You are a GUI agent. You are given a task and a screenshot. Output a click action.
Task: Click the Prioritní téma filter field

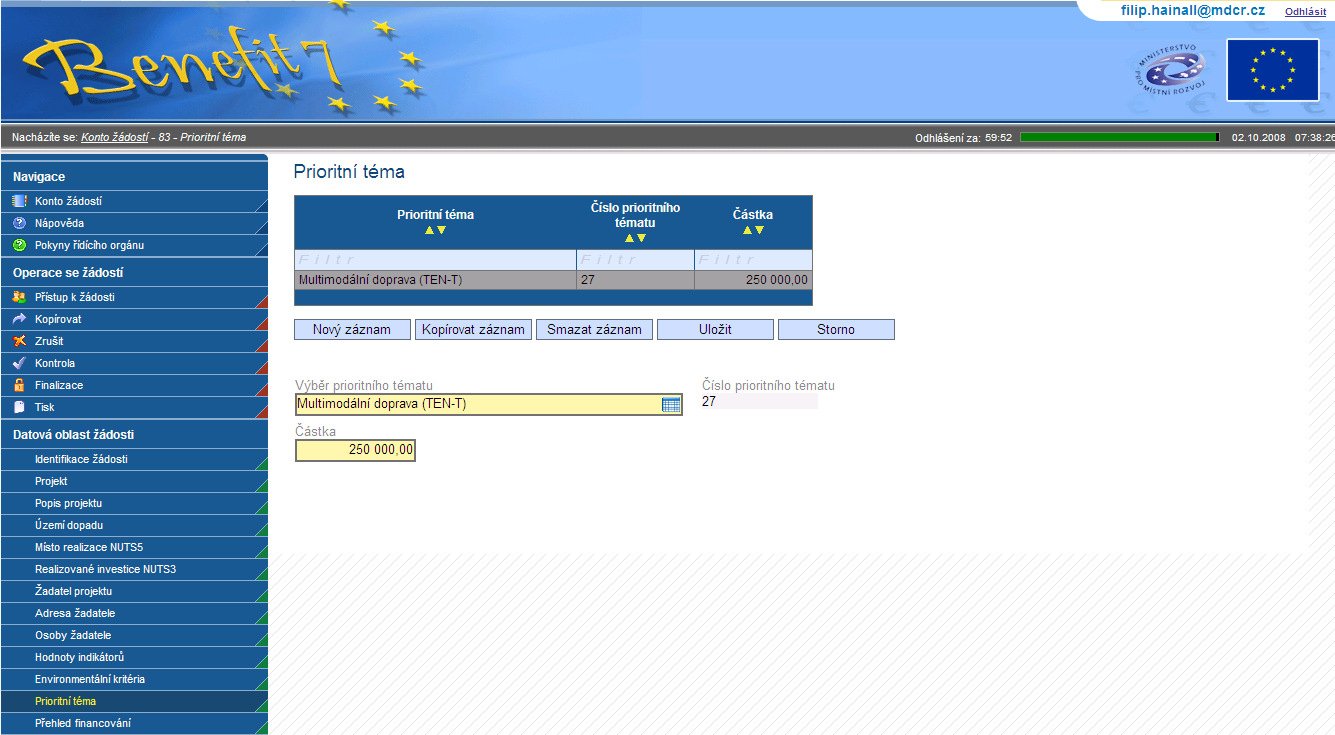pos(435,260)
